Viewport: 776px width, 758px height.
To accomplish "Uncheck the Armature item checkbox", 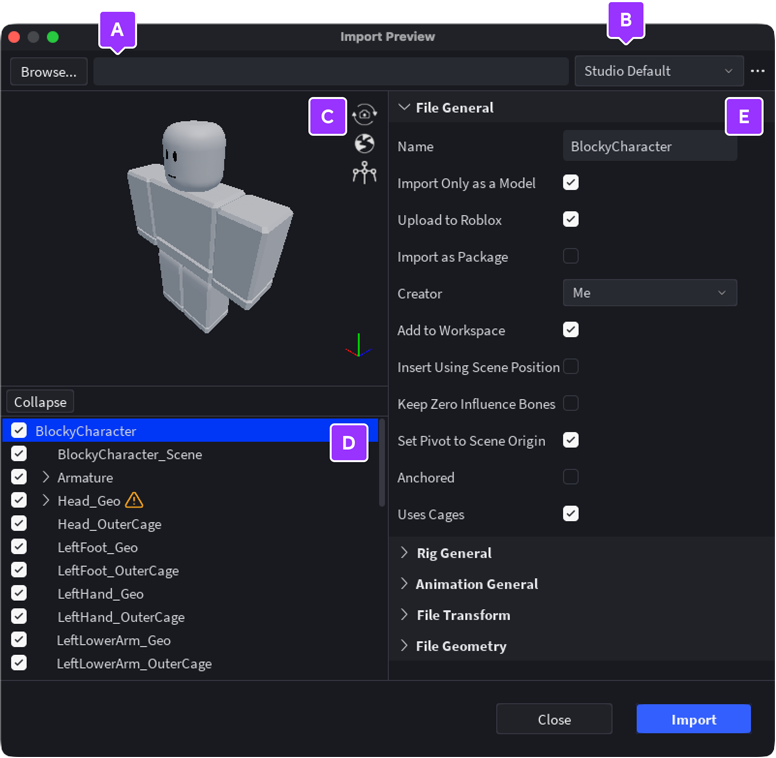I will coord(19,477).
